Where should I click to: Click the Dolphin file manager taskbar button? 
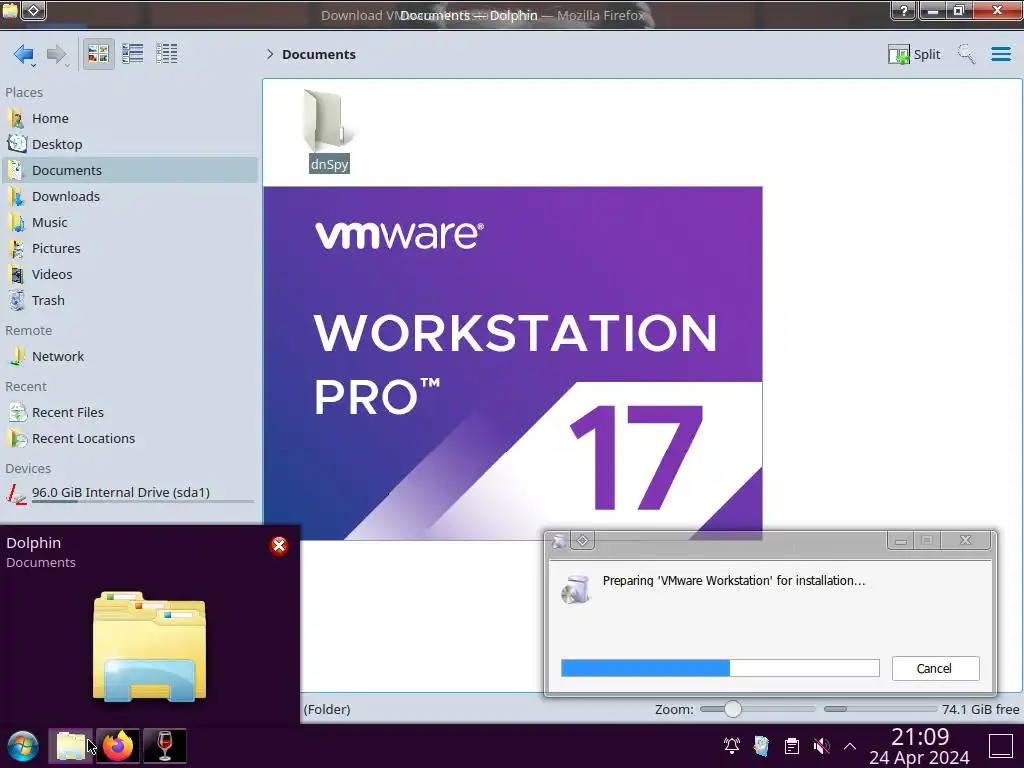point(71,746)
